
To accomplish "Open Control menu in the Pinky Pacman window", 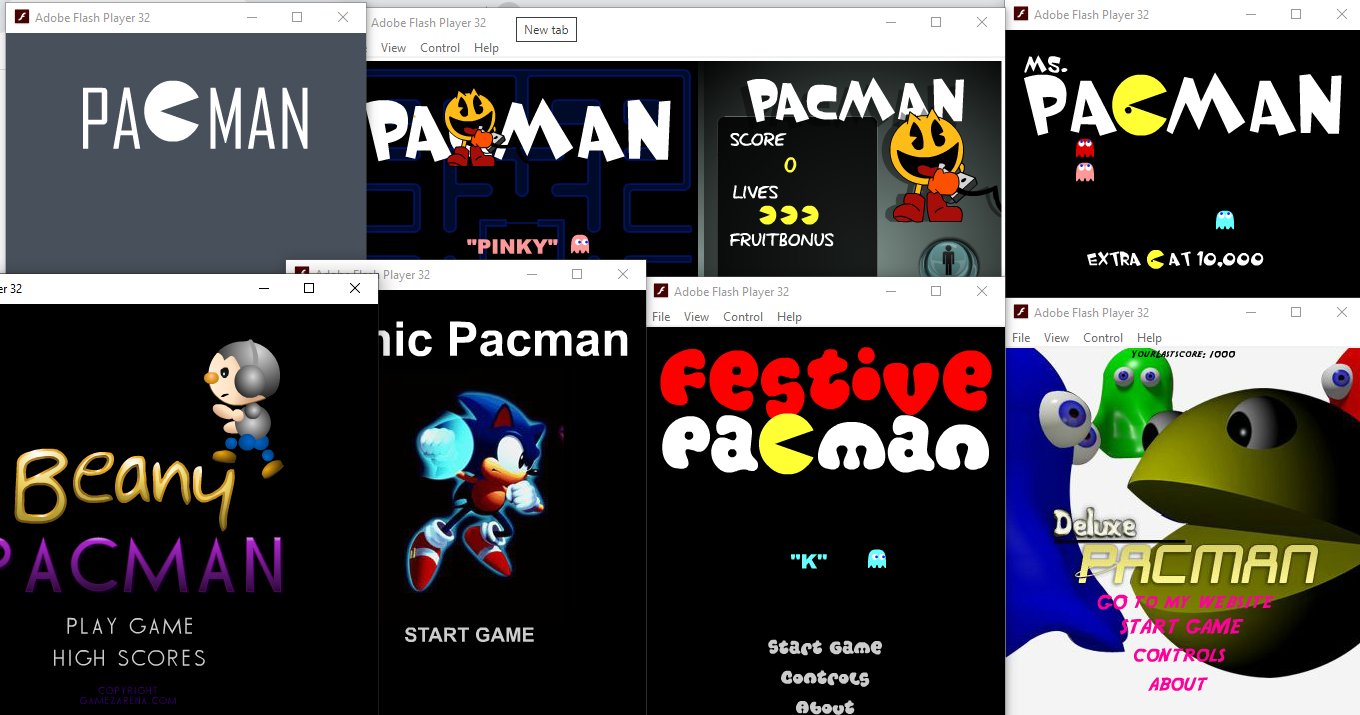I will [440, 48].
